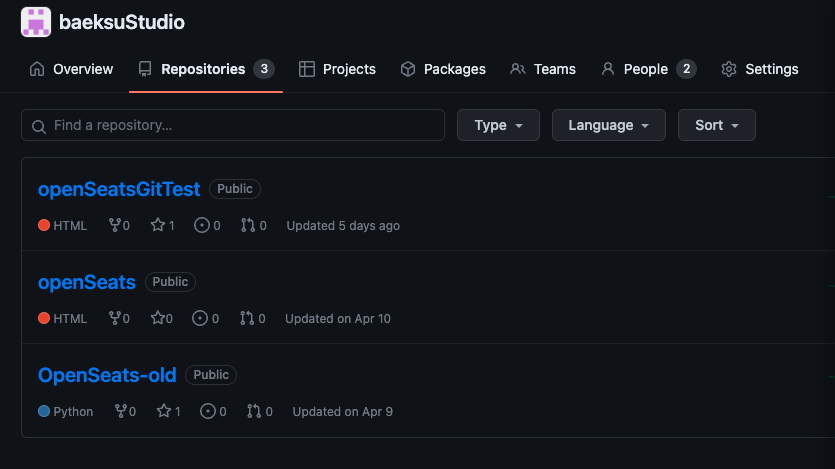Open the Teams tab
The image size is (835, 469).
coord(543,69)
